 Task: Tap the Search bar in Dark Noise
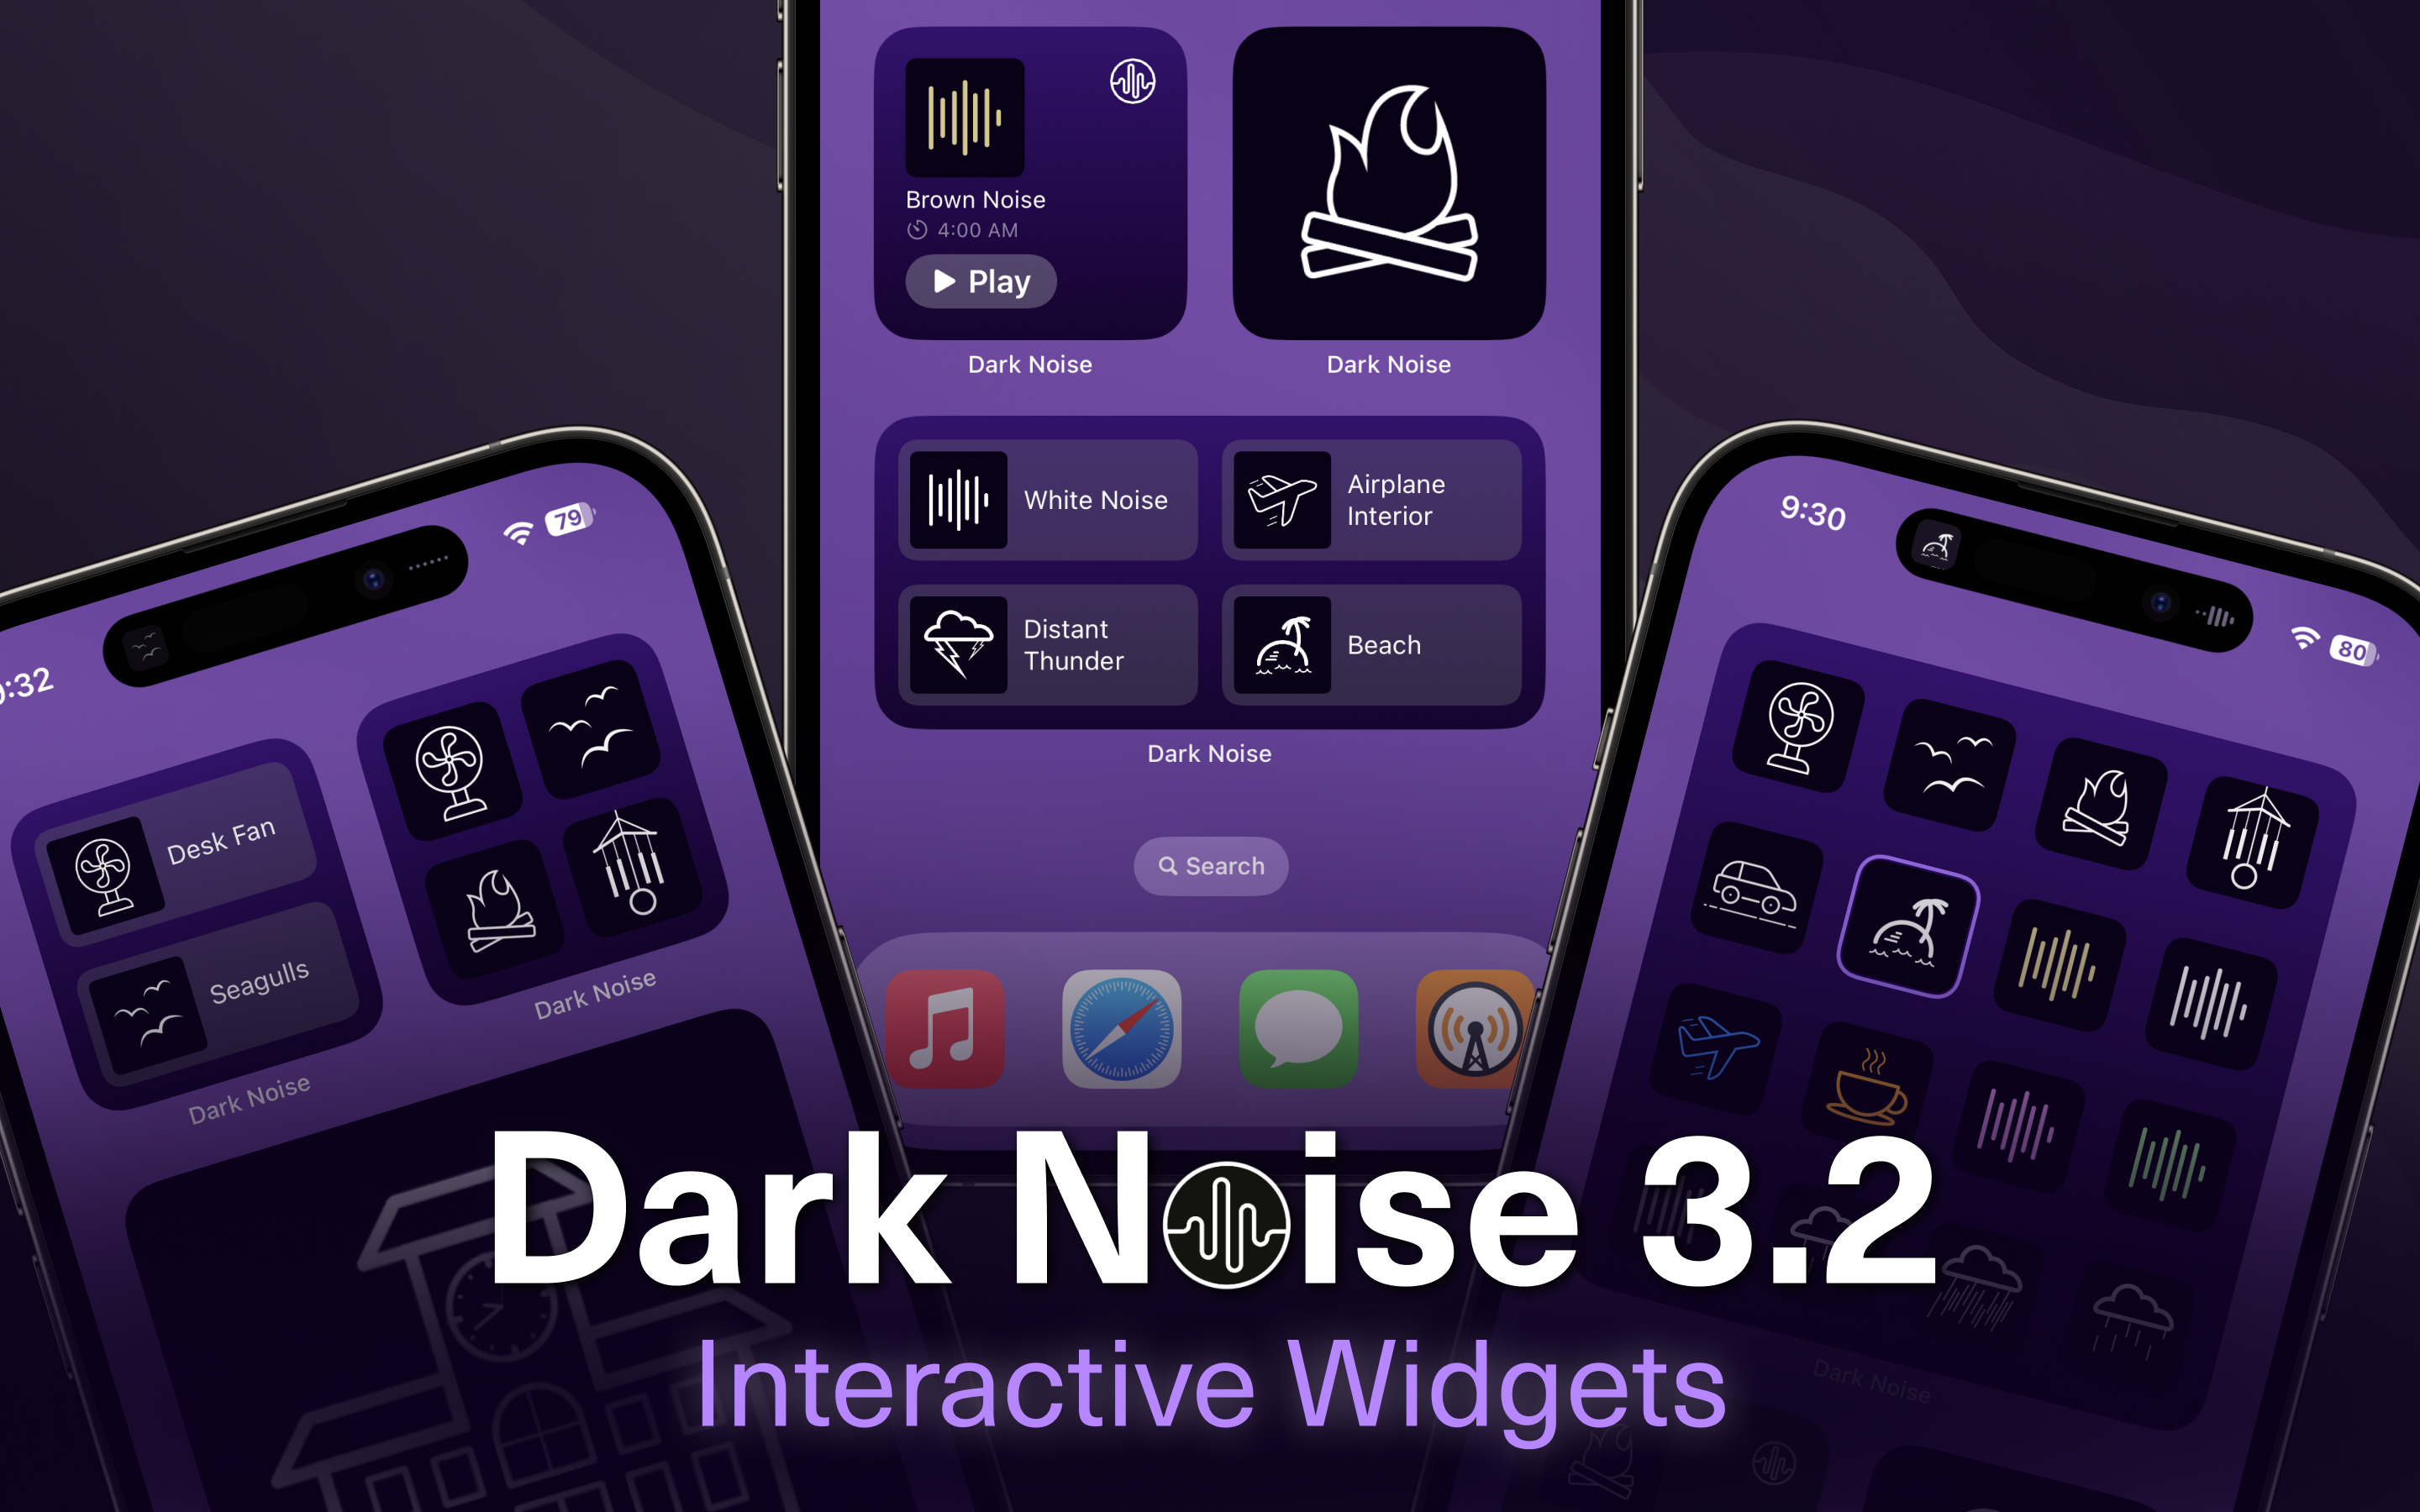pyautogui.click(x=1209, y=864)
